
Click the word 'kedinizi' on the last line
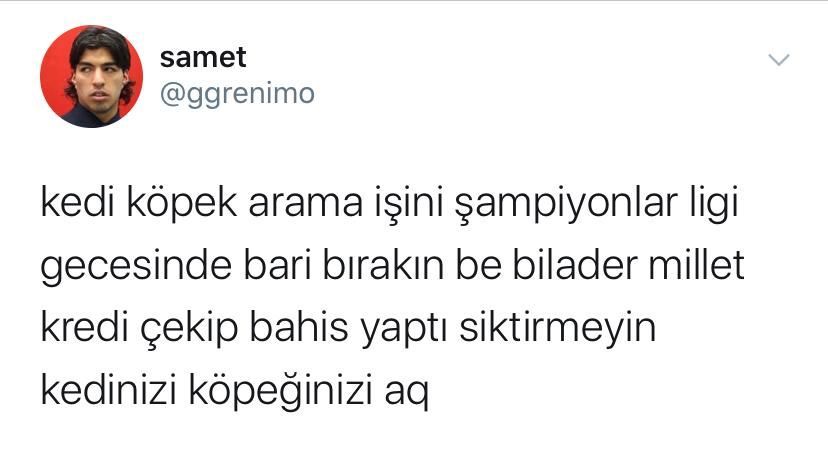[108, 390]
